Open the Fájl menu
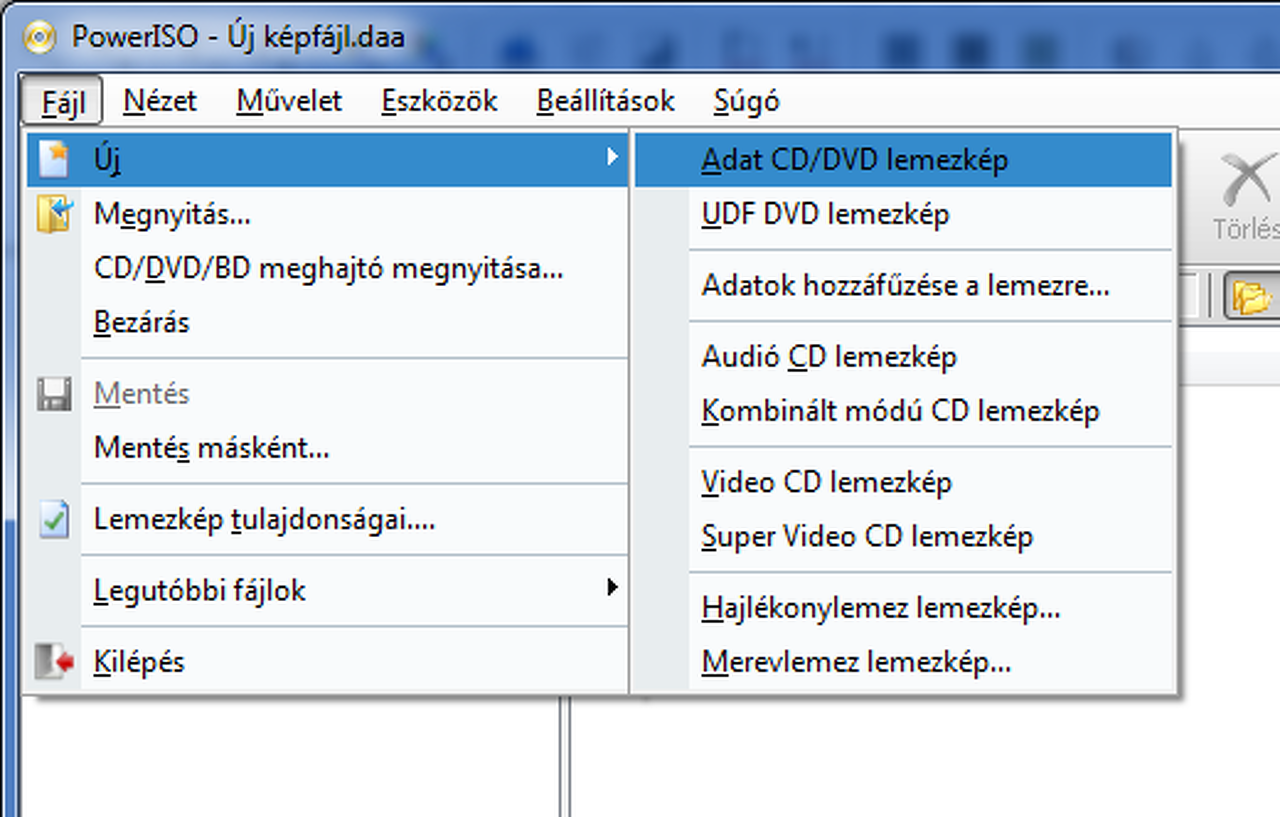This screenshot has width=1280, height=817. click(x=61, y=101)
